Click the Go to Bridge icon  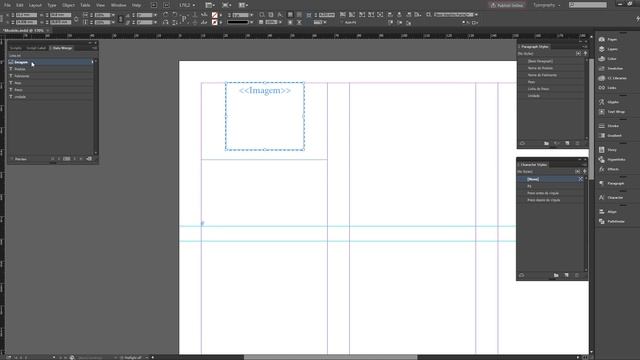click(x=154, y=5)
